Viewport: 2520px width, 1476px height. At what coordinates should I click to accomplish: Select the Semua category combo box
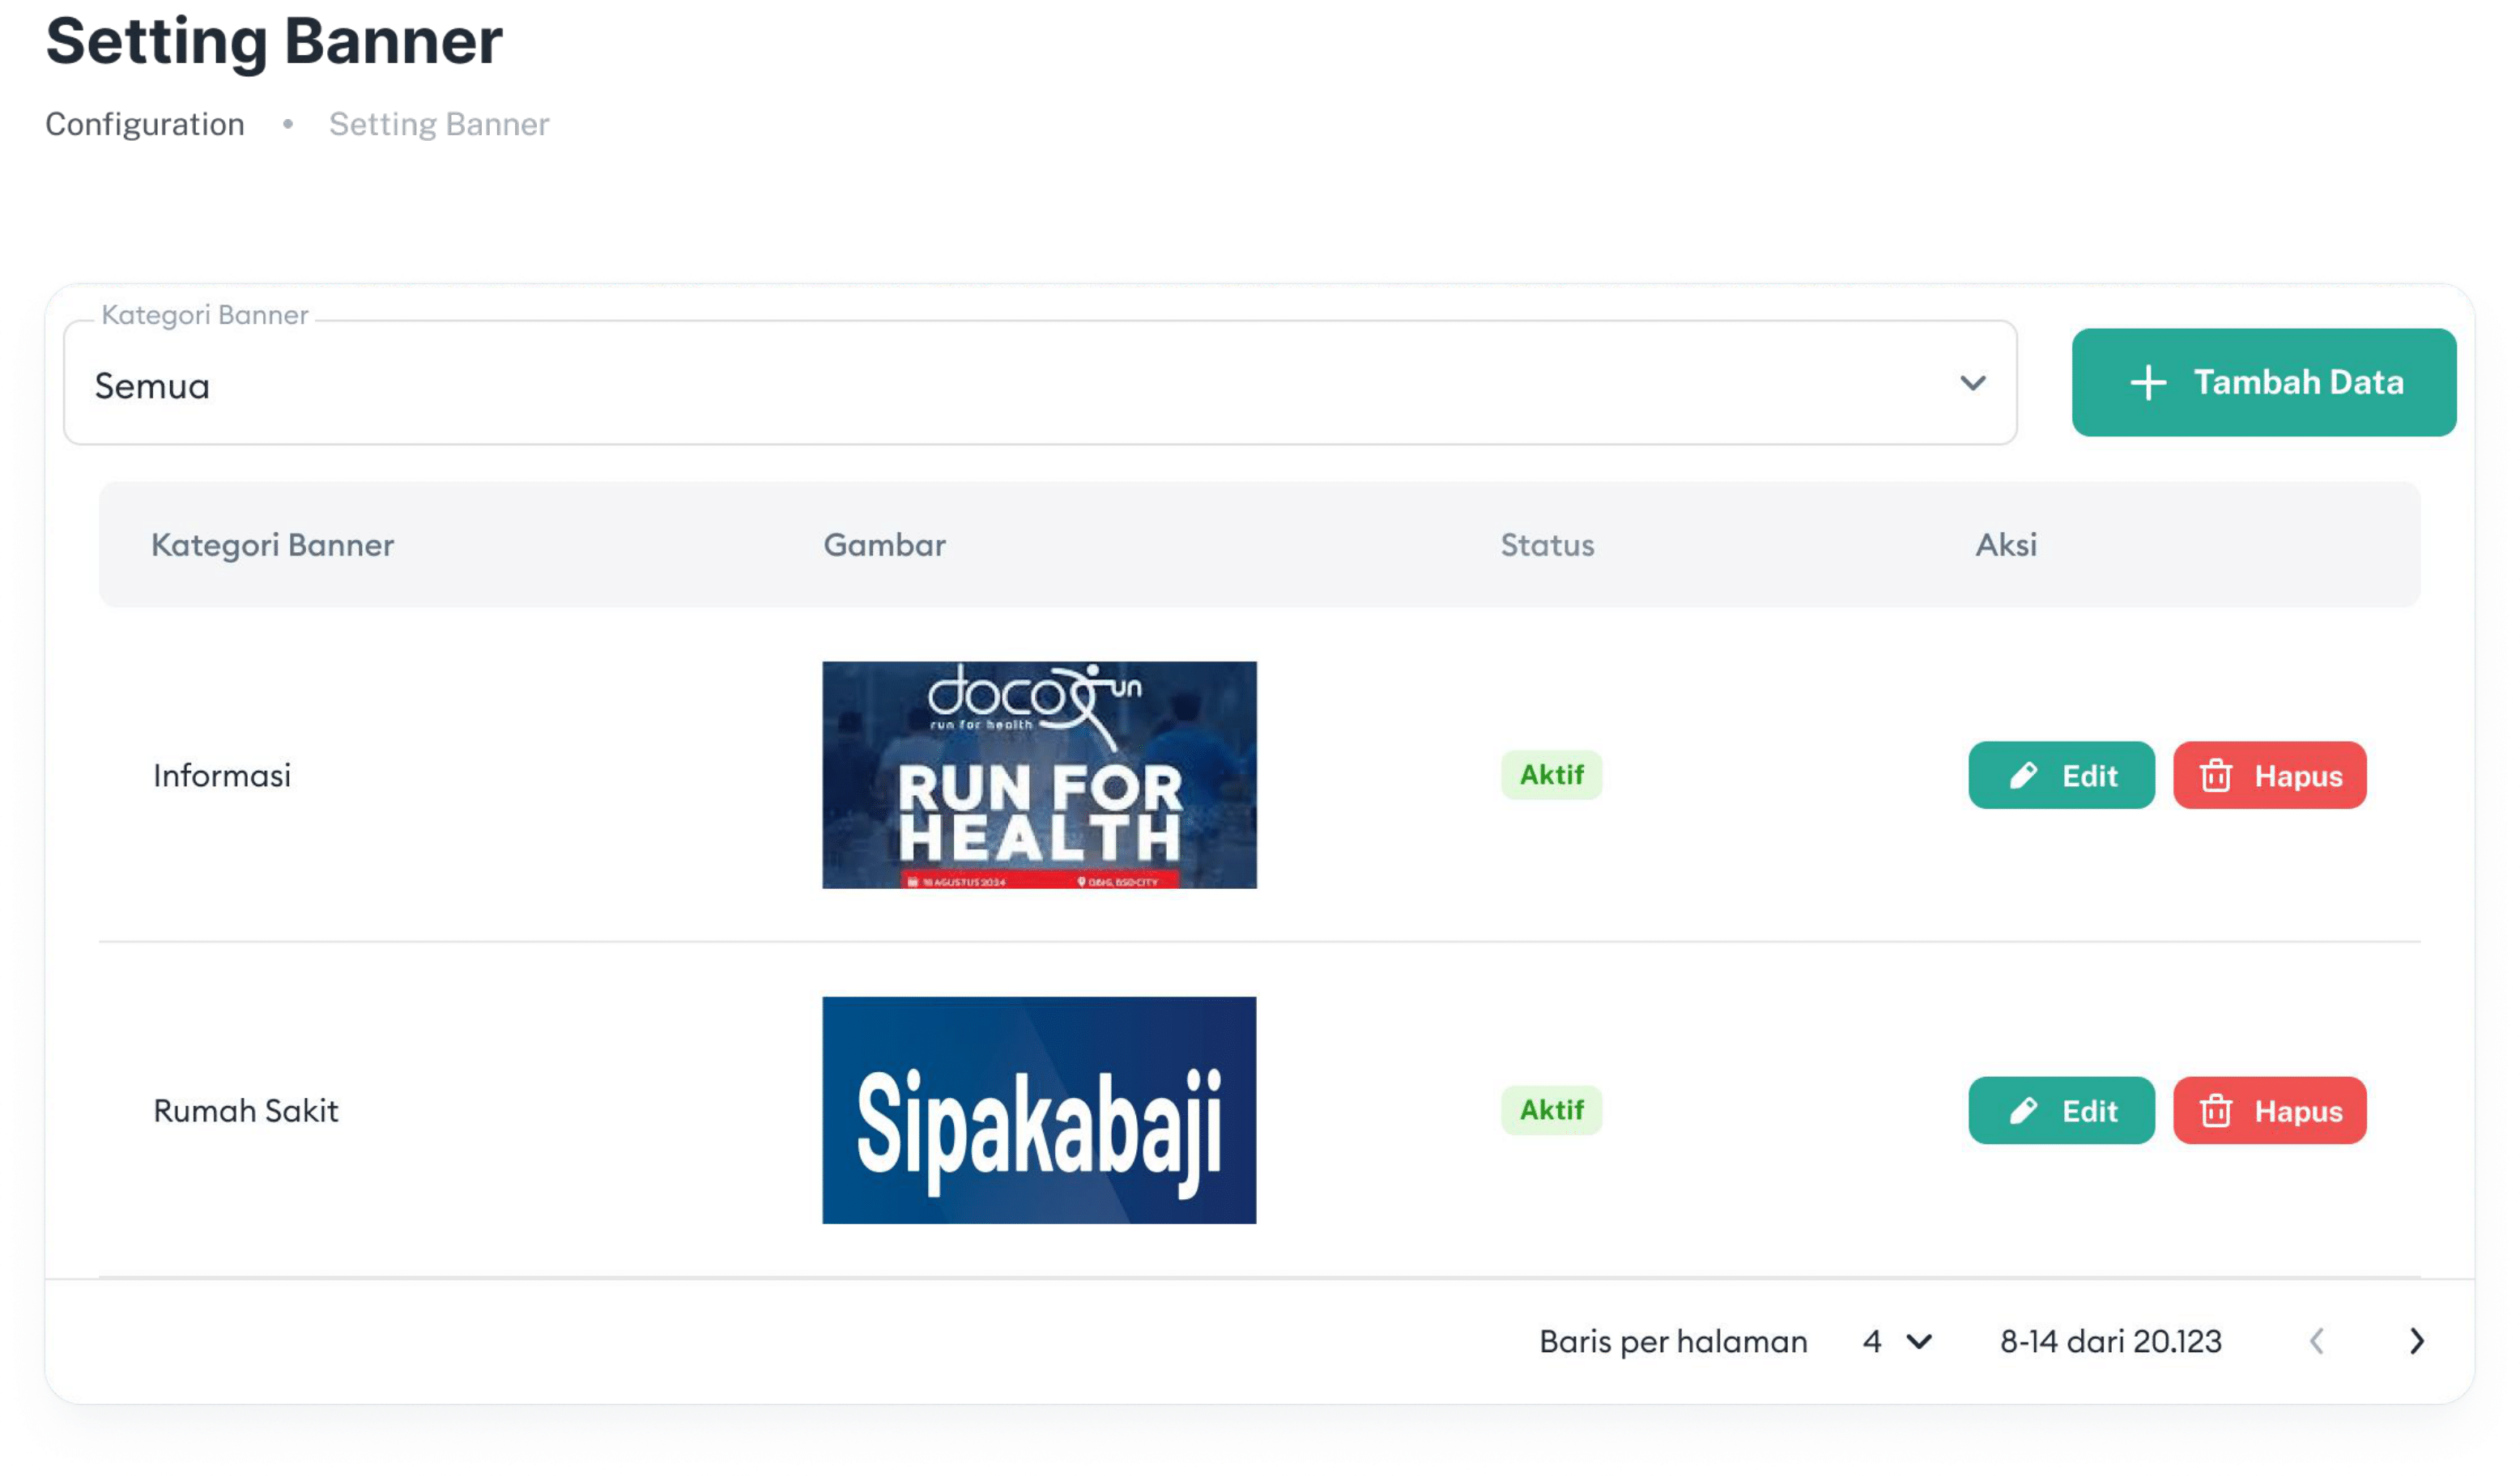click(1040, 383)
